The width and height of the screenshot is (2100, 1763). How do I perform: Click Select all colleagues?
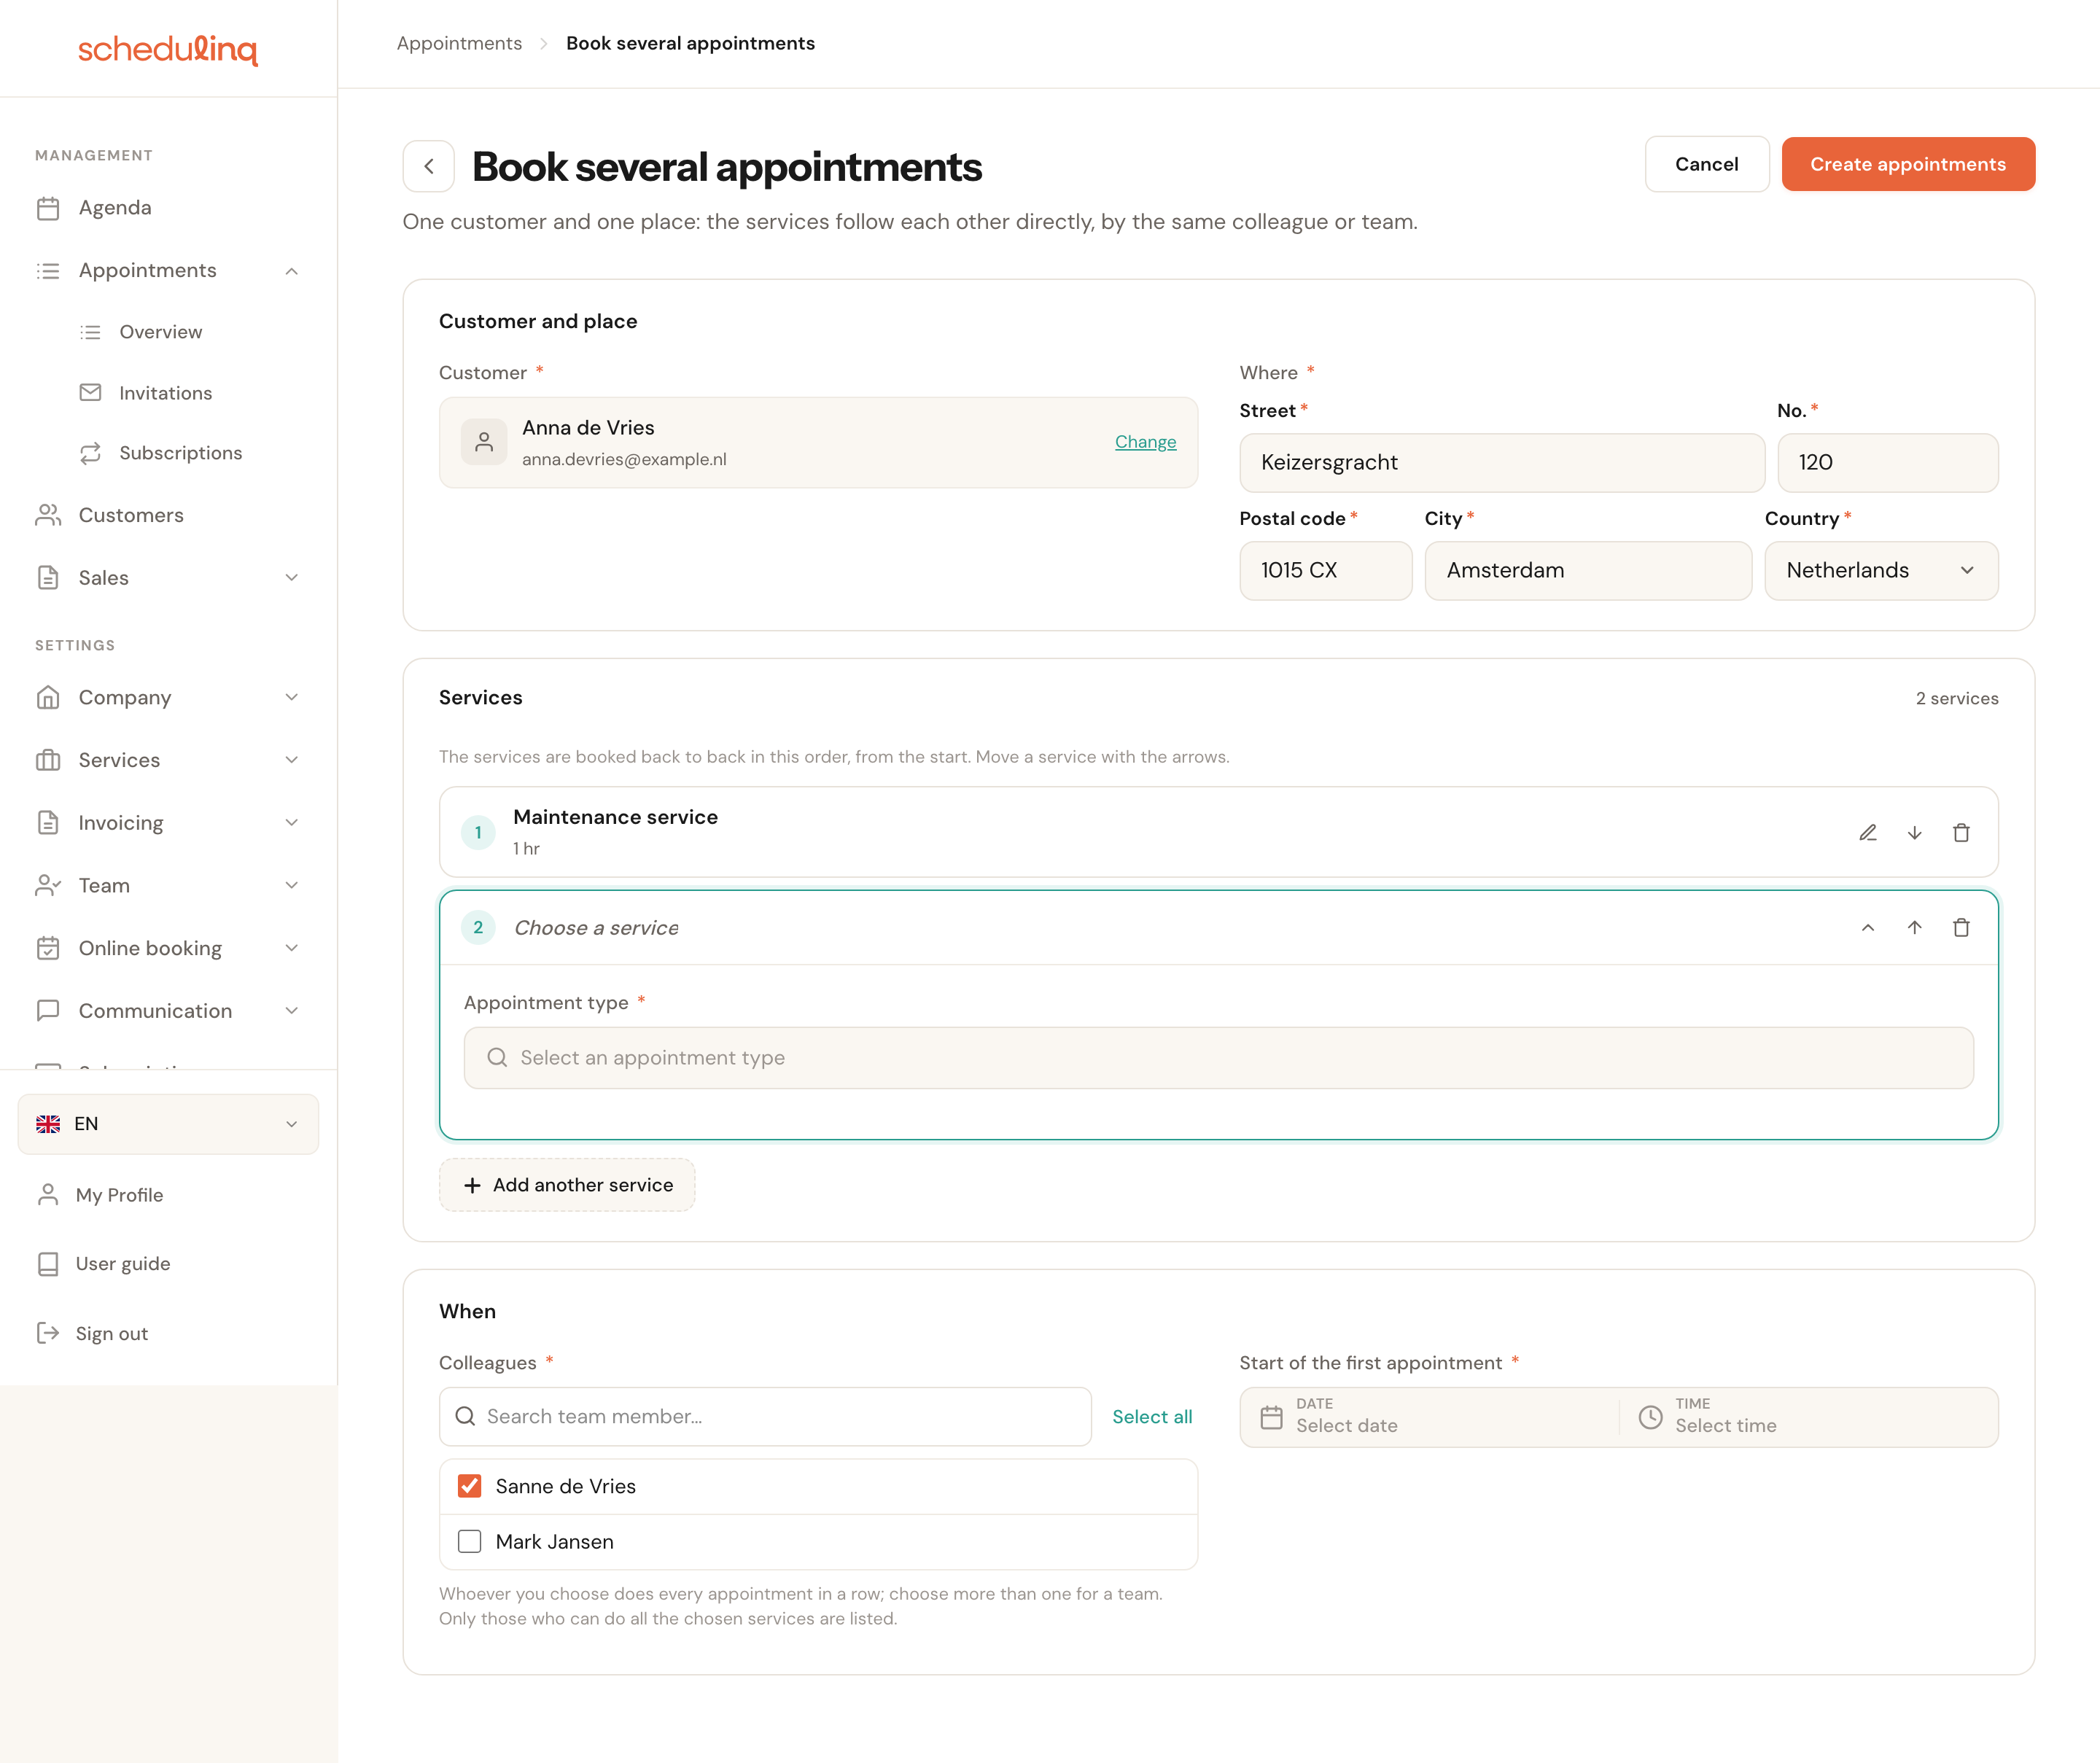point(1152,1417)
